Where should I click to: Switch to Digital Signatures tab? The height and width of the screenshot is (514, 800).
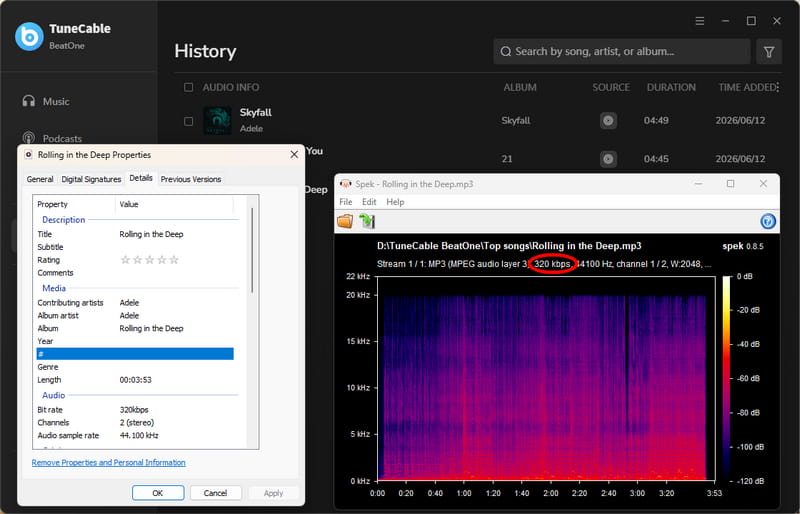point(91,179)
